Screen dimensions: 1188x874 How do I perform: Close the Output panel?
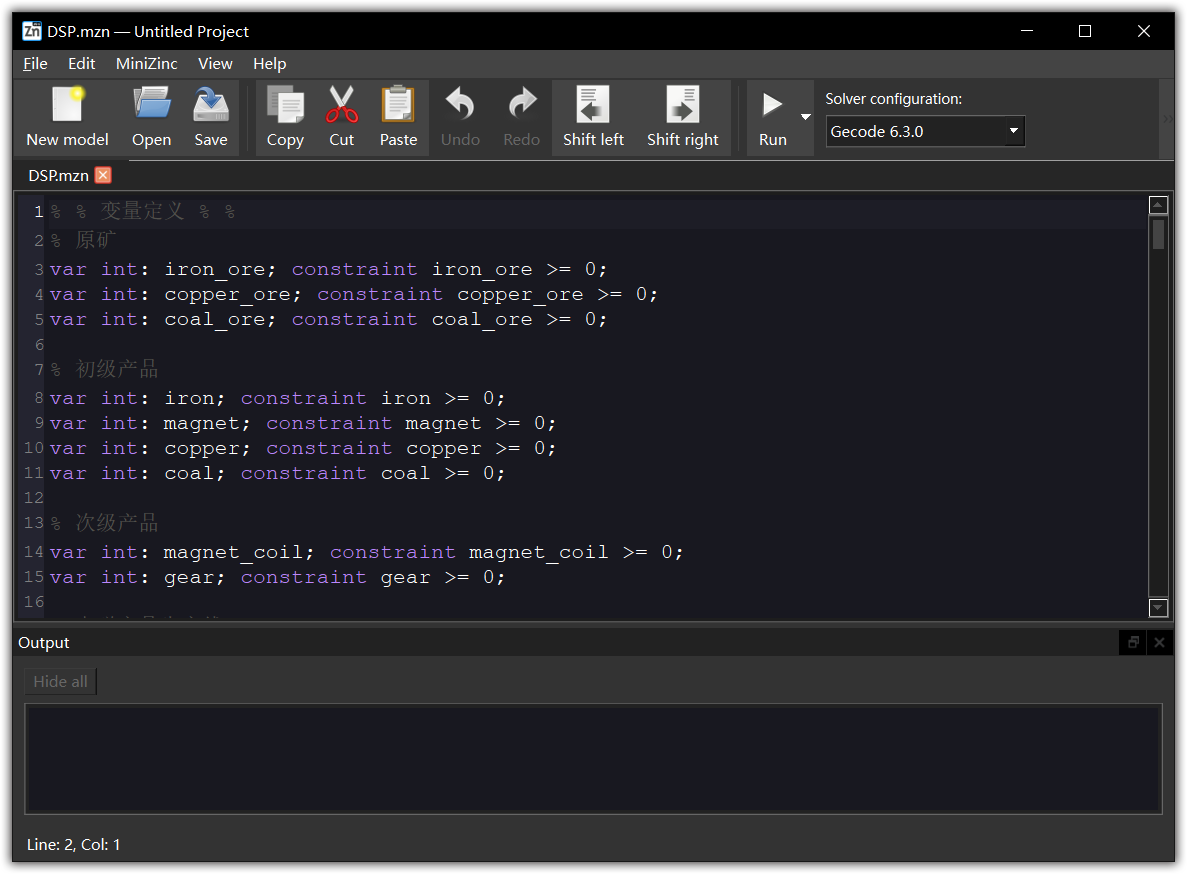[1160, 643]
